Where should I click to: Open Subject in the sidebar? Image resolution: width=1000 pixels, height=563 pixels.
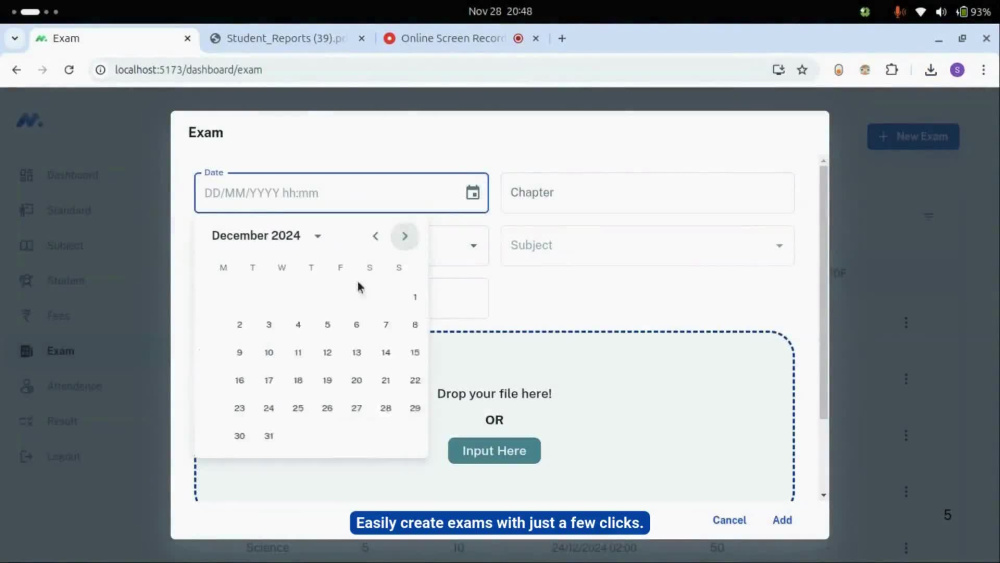point(65,245)
